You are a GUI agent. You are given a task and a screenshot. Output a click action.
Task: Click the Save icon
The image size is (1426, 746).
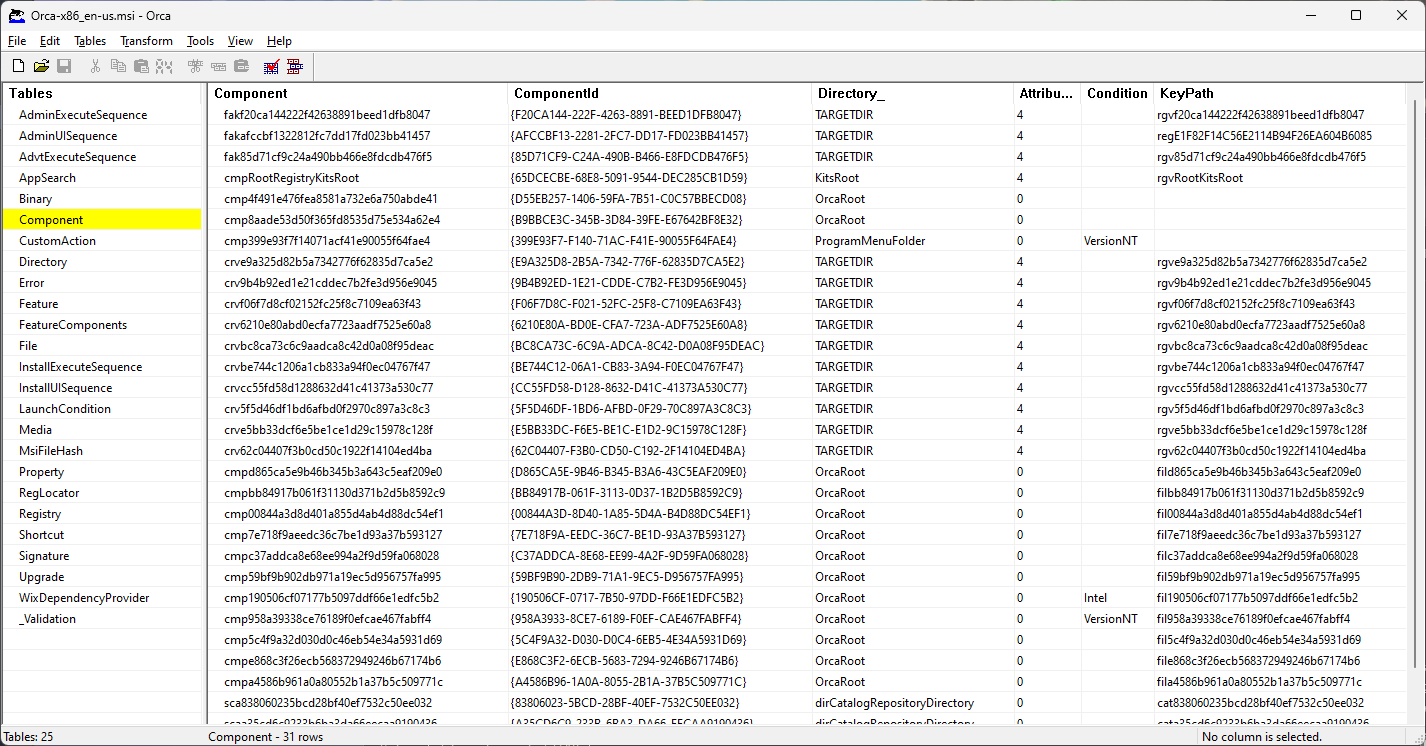coord(64,65)
